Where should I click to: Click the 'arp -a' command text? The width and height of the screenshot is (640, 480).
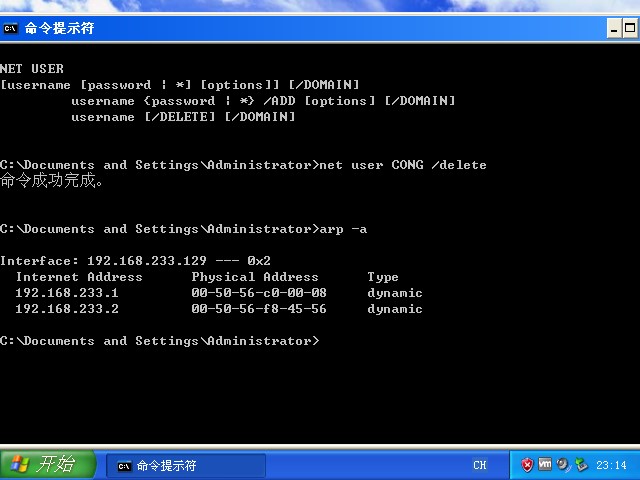tap(343, 229)
